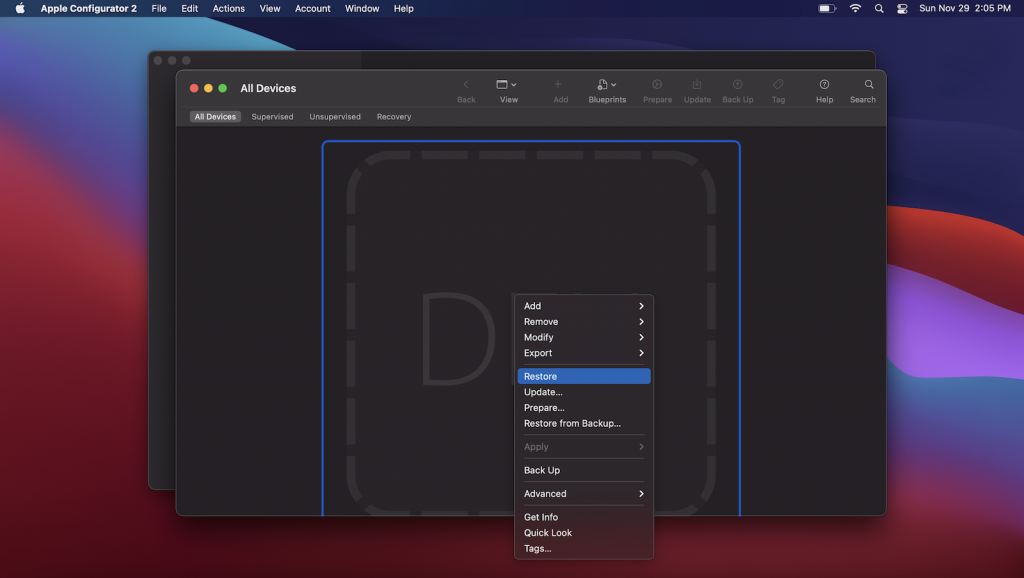Expand the Advanced submenu

(584, 493)
